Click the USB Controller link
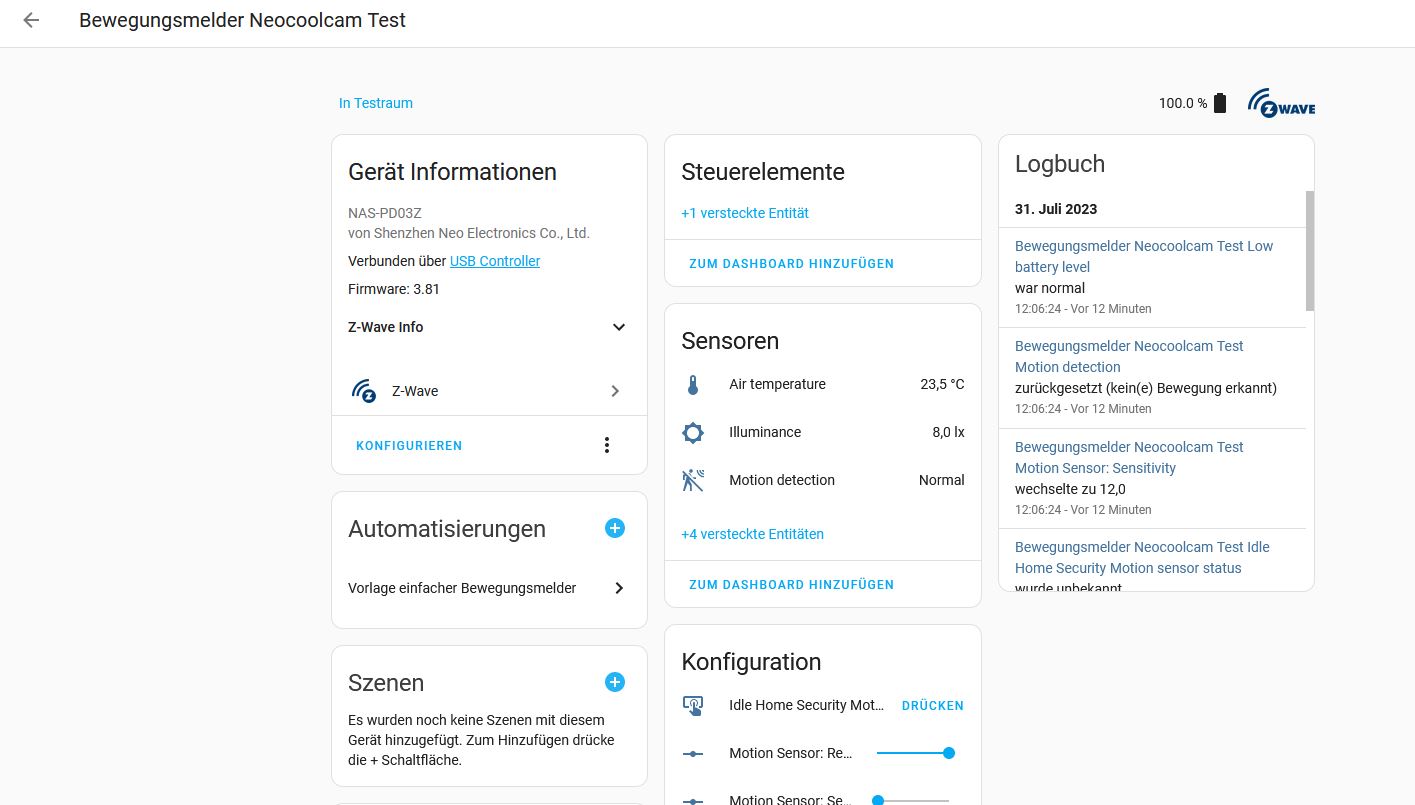Viewport: 1415px width, 805px height. [495, 261]
